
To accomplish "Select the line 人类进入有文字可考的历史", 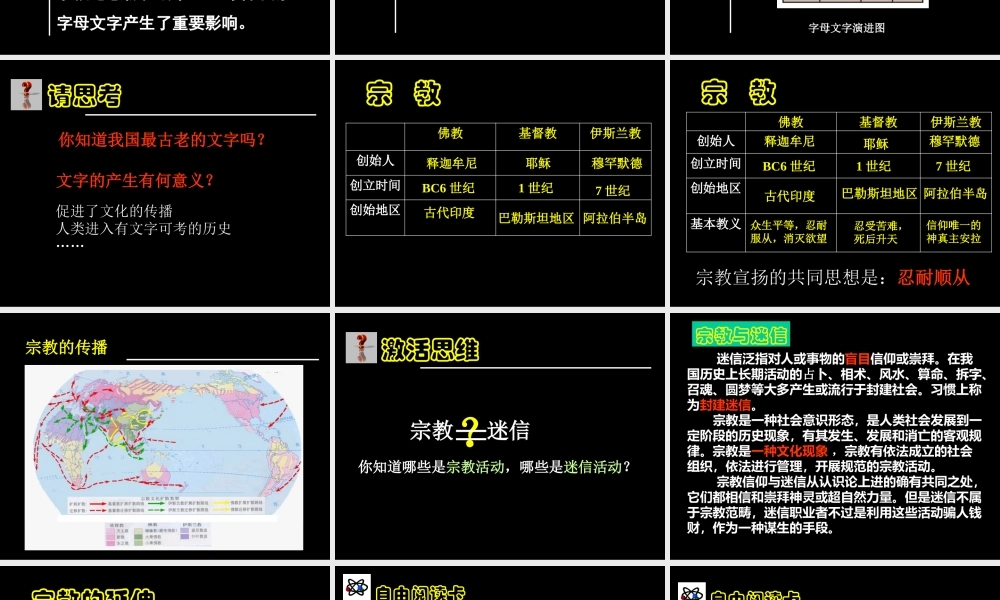I will click(143, 228).
